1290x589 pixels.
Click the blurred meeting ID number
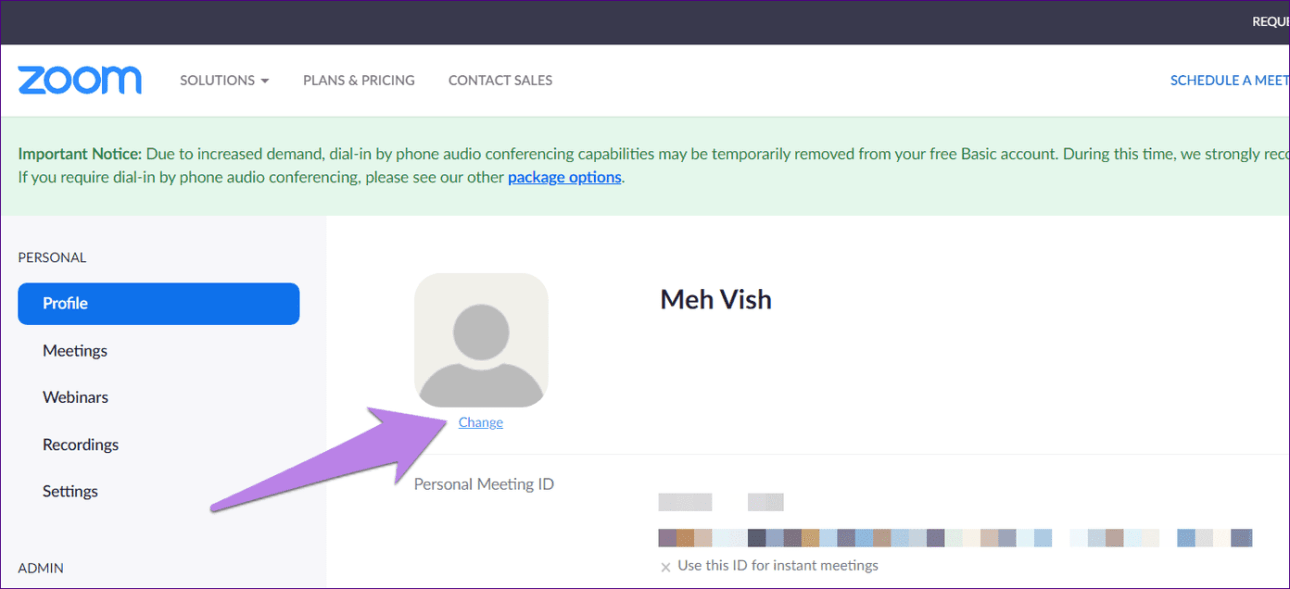(x=720, y=502)
